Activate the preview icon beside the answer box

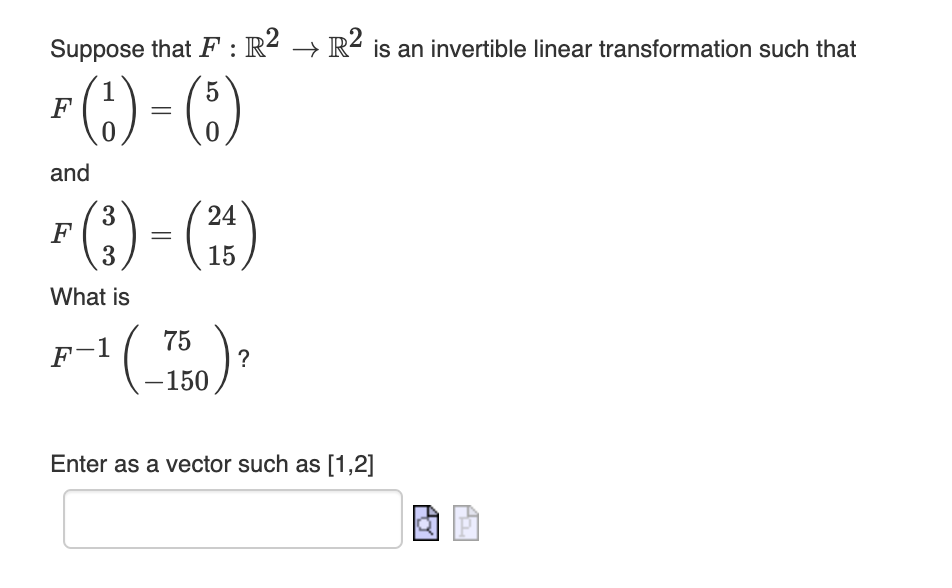[424, 523]
